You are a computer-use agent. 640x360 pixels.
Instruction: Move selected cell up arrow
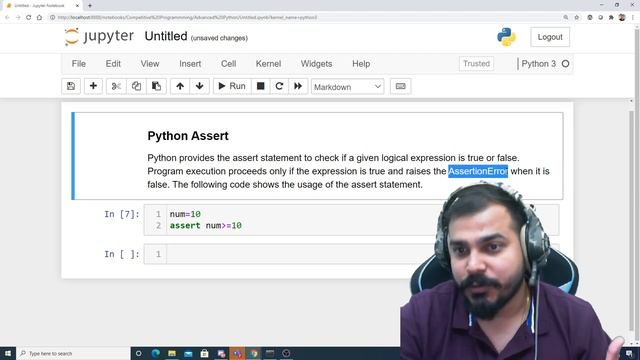click(180, 86)
